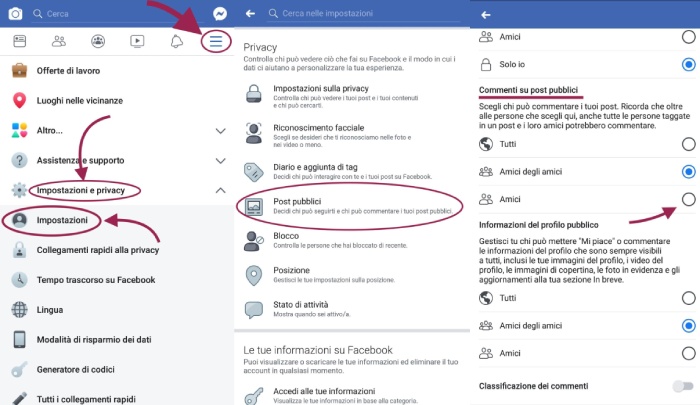
Task: Open 'Post pubblici' settings
Action: 352,206
